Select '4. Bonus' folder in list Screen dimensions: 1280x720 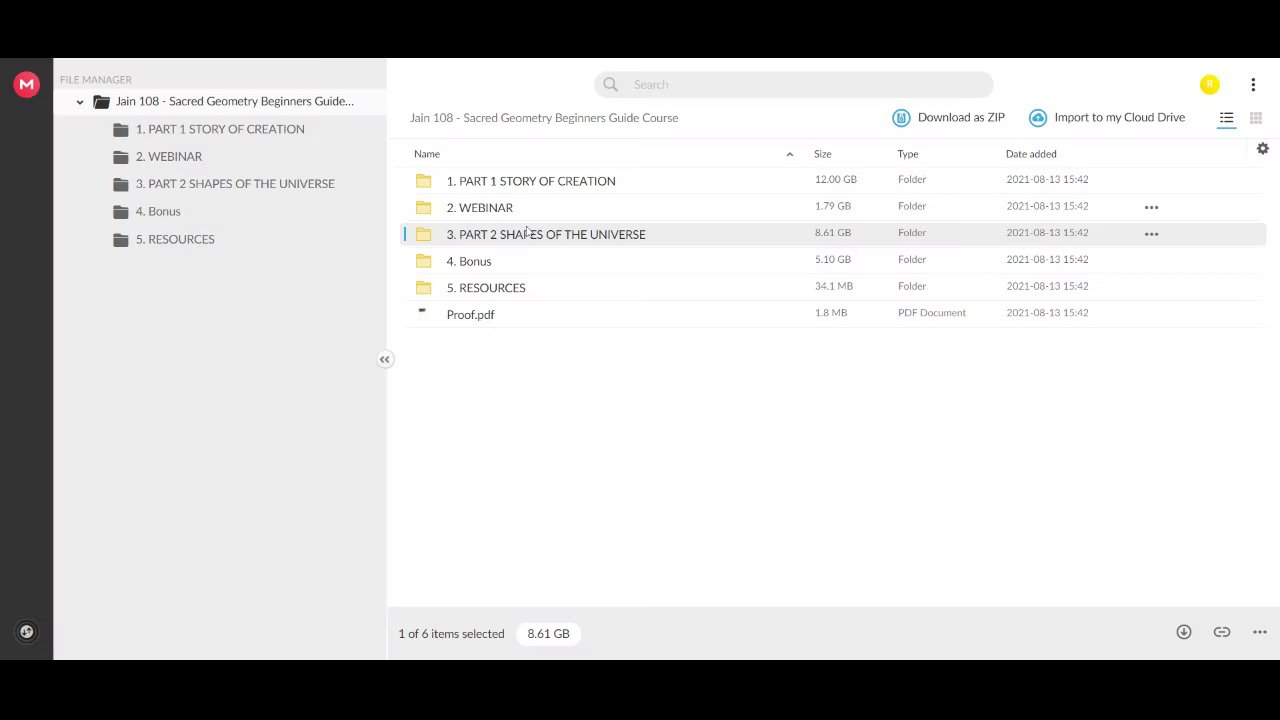click(x=834, y=261)
